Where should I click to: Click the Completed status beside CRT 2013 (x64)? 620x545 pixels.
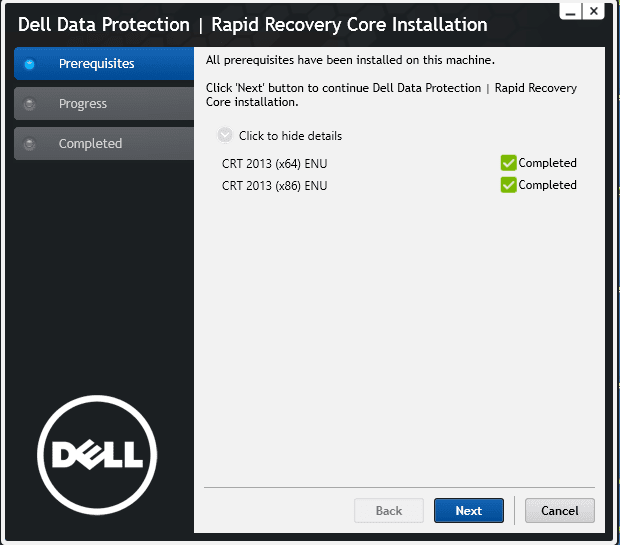click(547, 163)
